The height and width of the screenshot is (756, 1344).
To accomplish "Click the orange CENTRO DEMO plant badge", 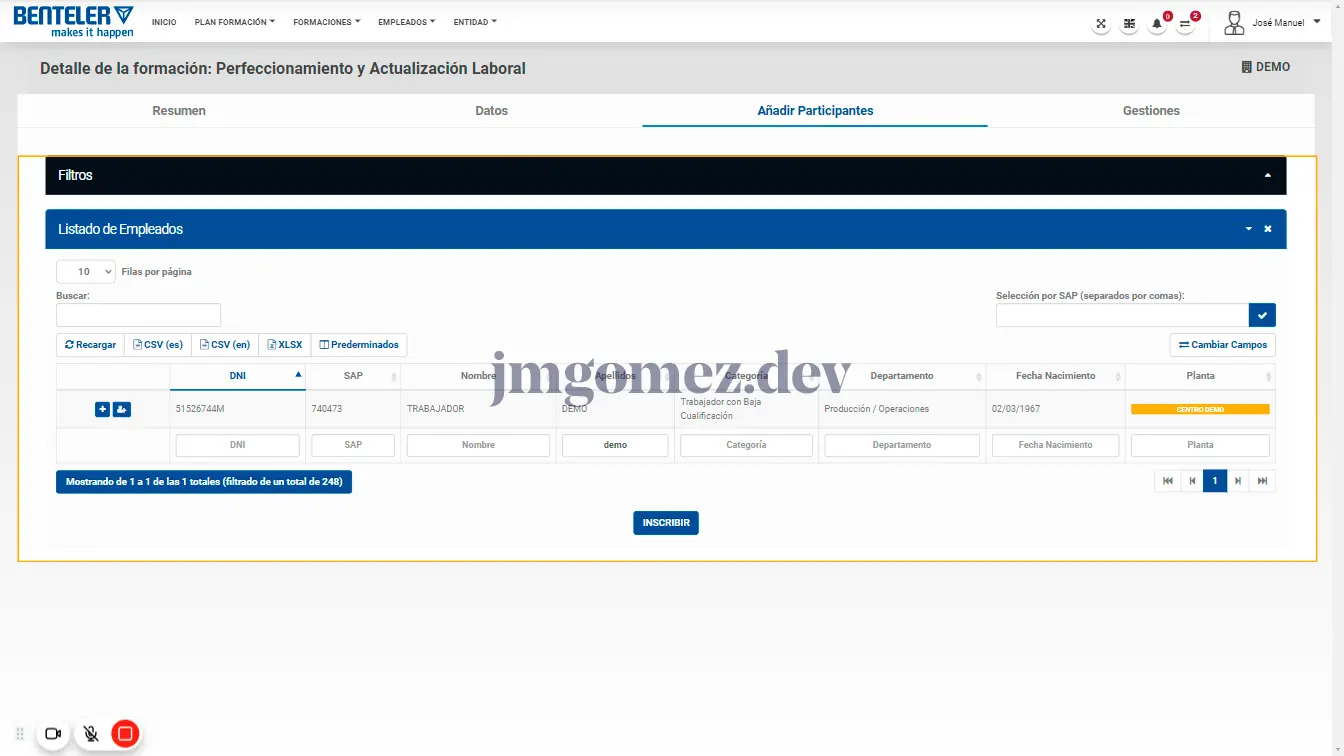I will tap(1200, 409).
